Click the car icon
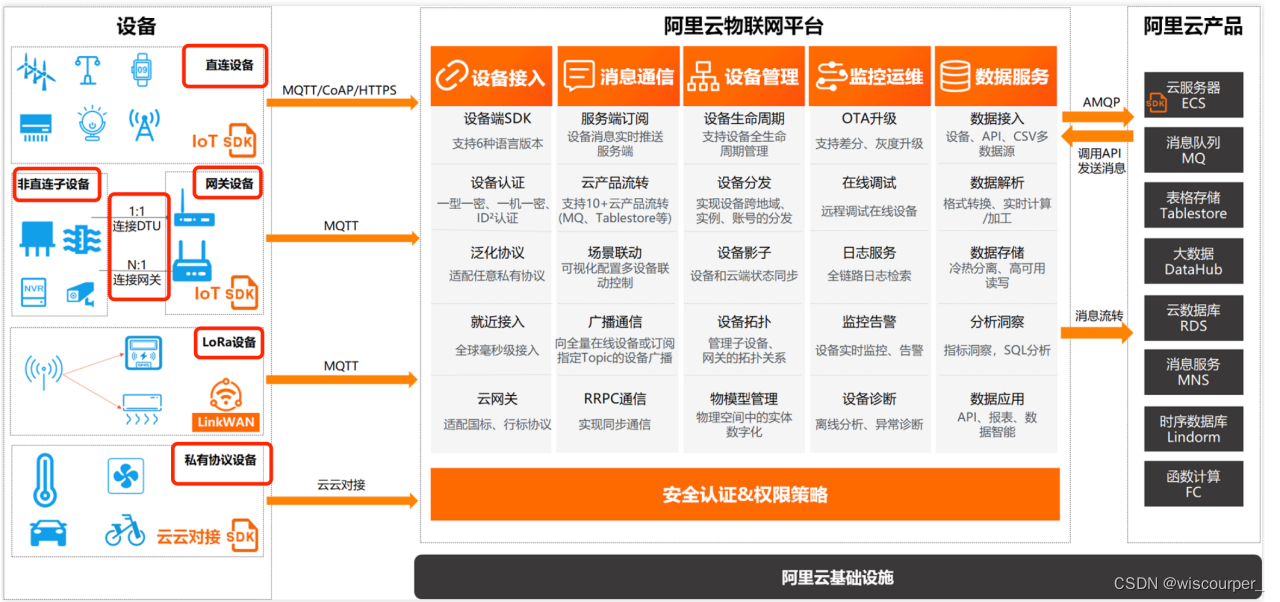 click(x=48, y=533)
